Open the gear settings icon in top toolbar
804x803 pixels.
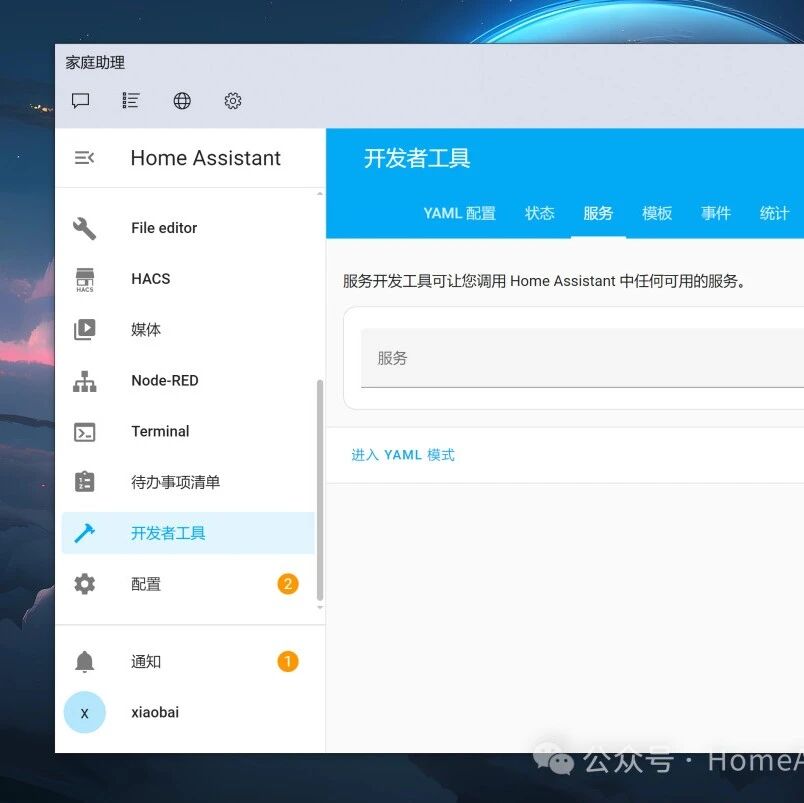tap(233, 101)
